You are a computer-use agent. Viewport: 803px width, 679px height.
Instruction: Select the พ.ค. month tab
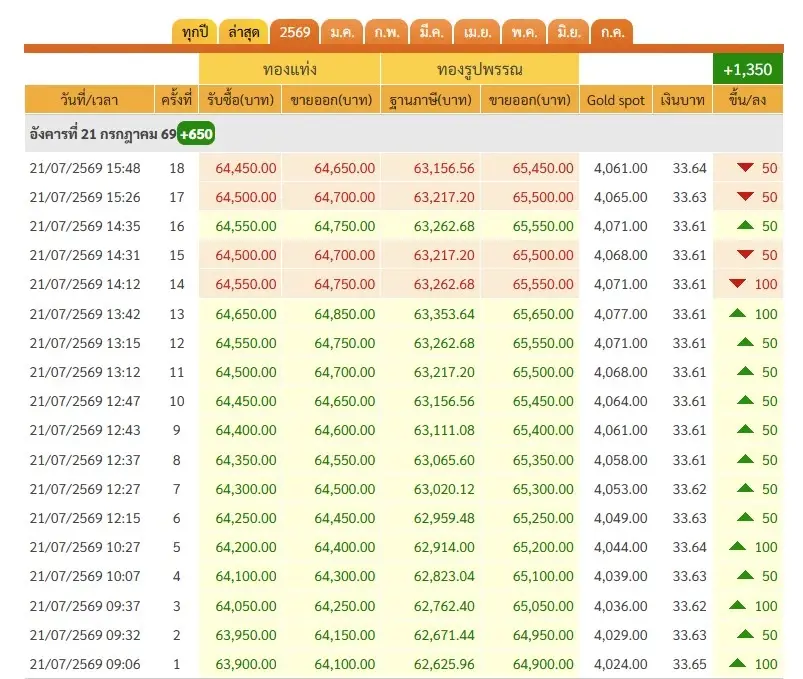point(524,32)
